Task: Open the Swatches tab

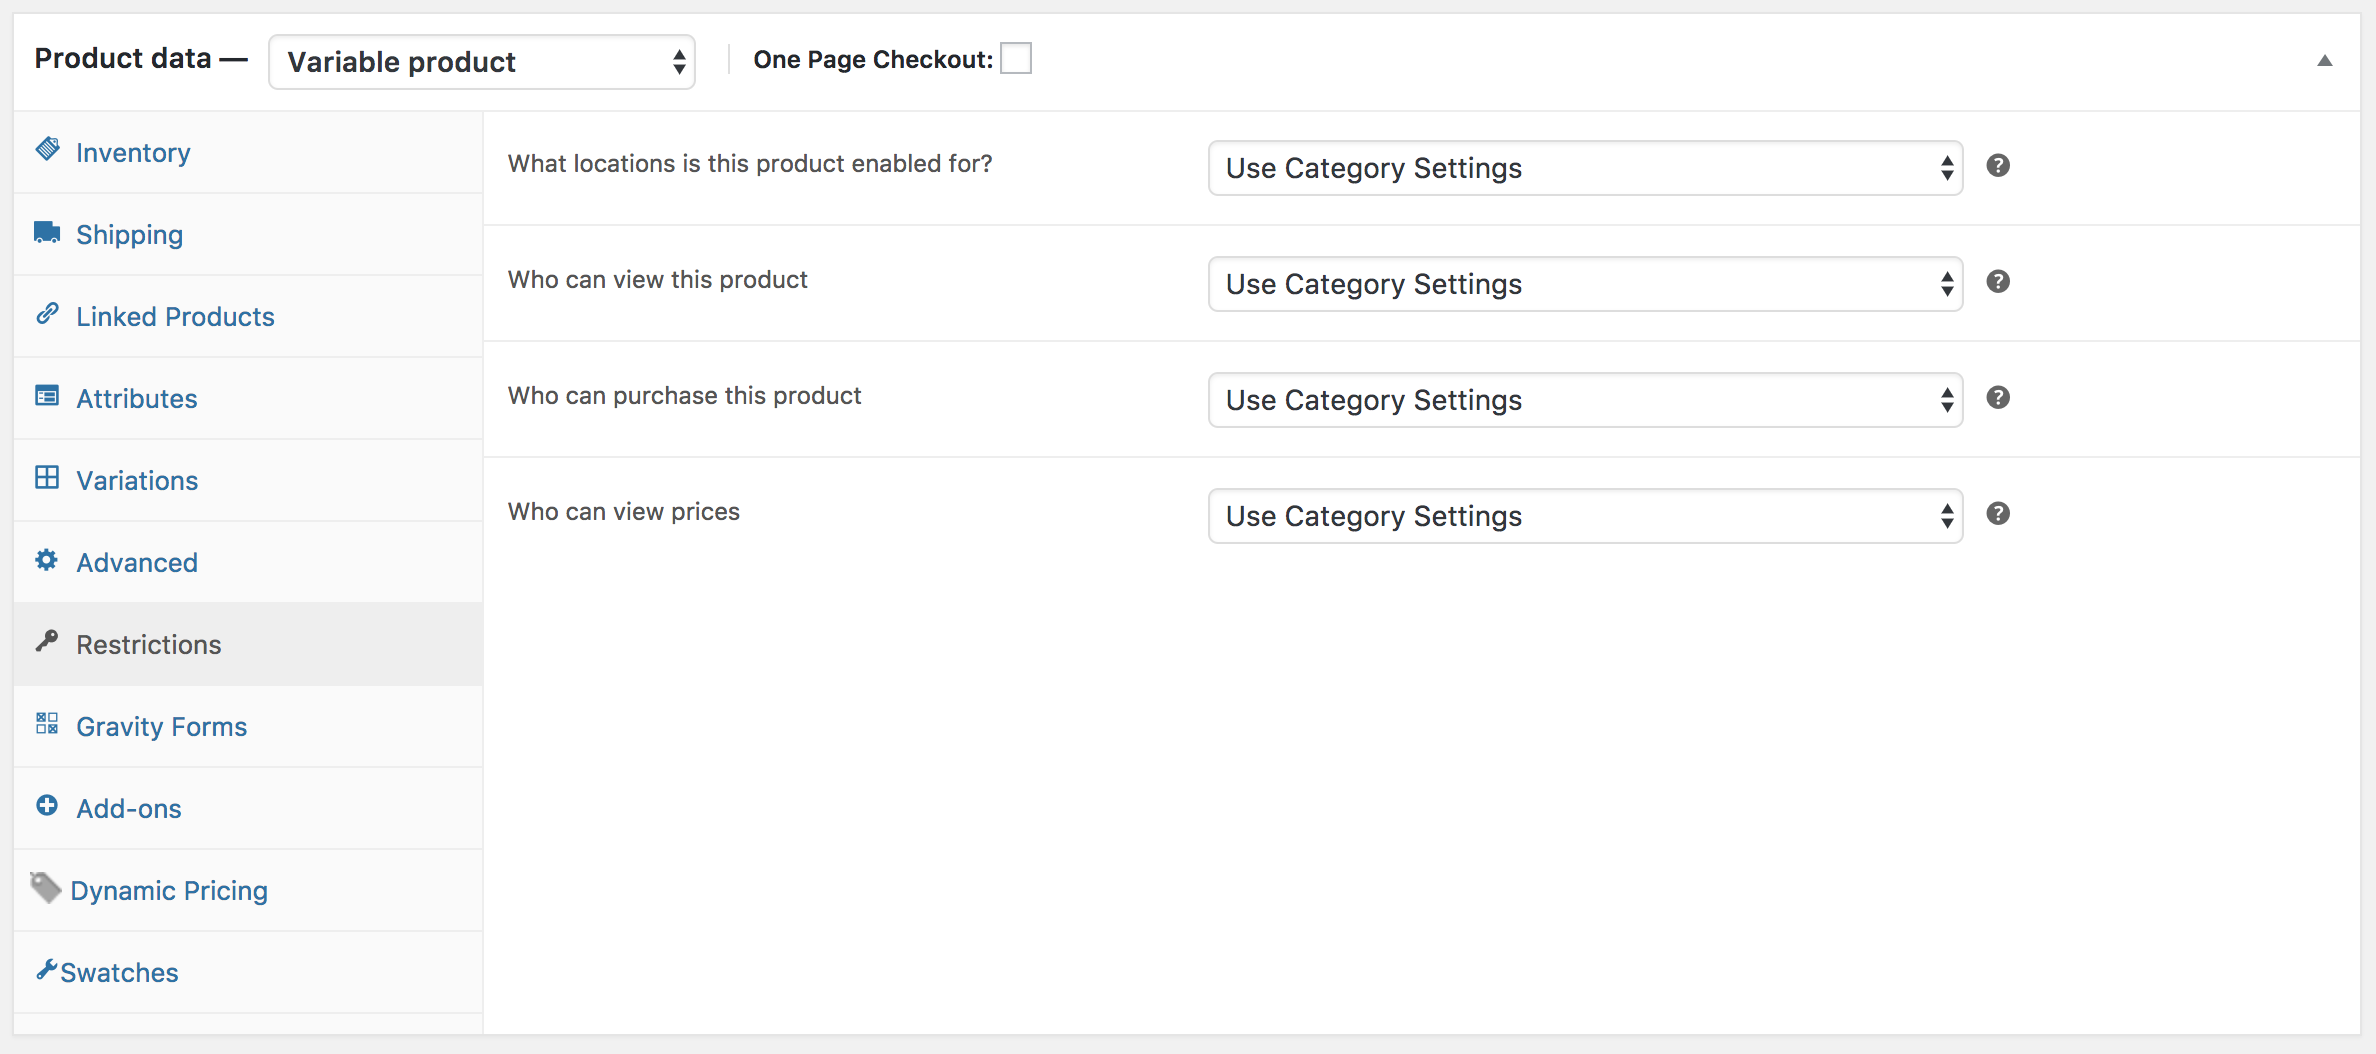Action: (x=119, y=973)
